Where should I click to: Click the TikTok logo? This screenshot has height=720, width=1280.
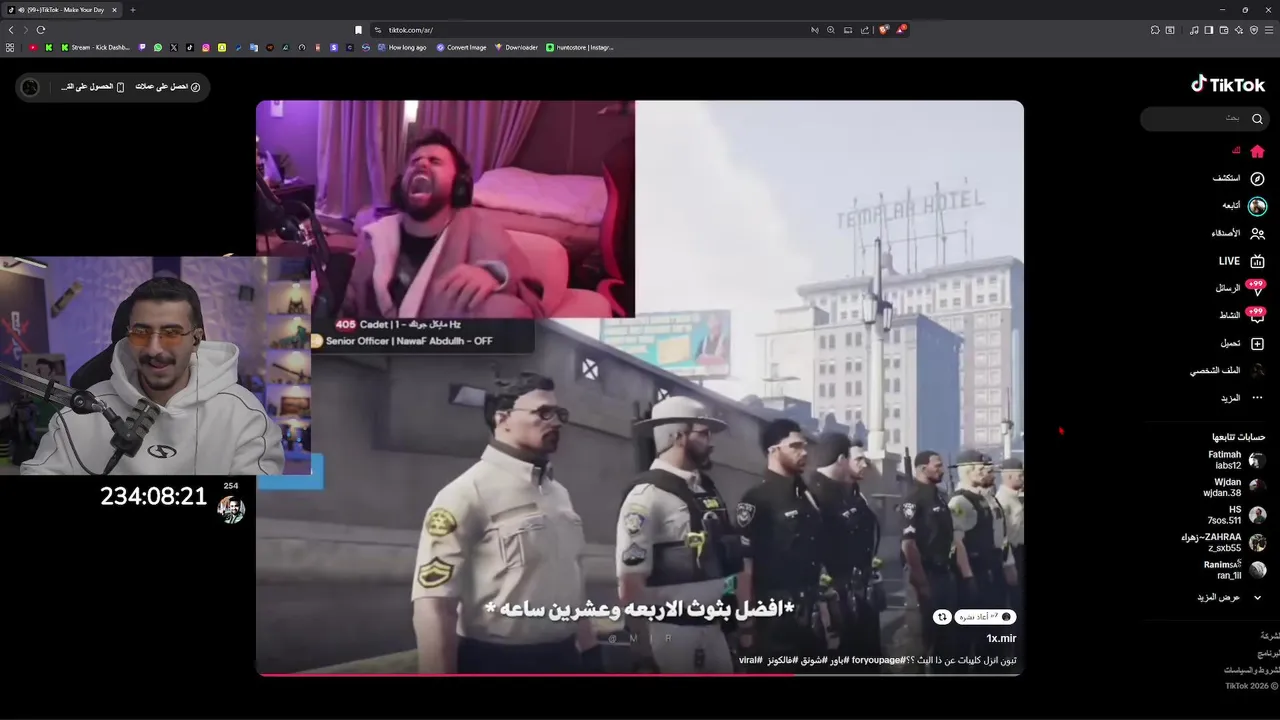1228,85
